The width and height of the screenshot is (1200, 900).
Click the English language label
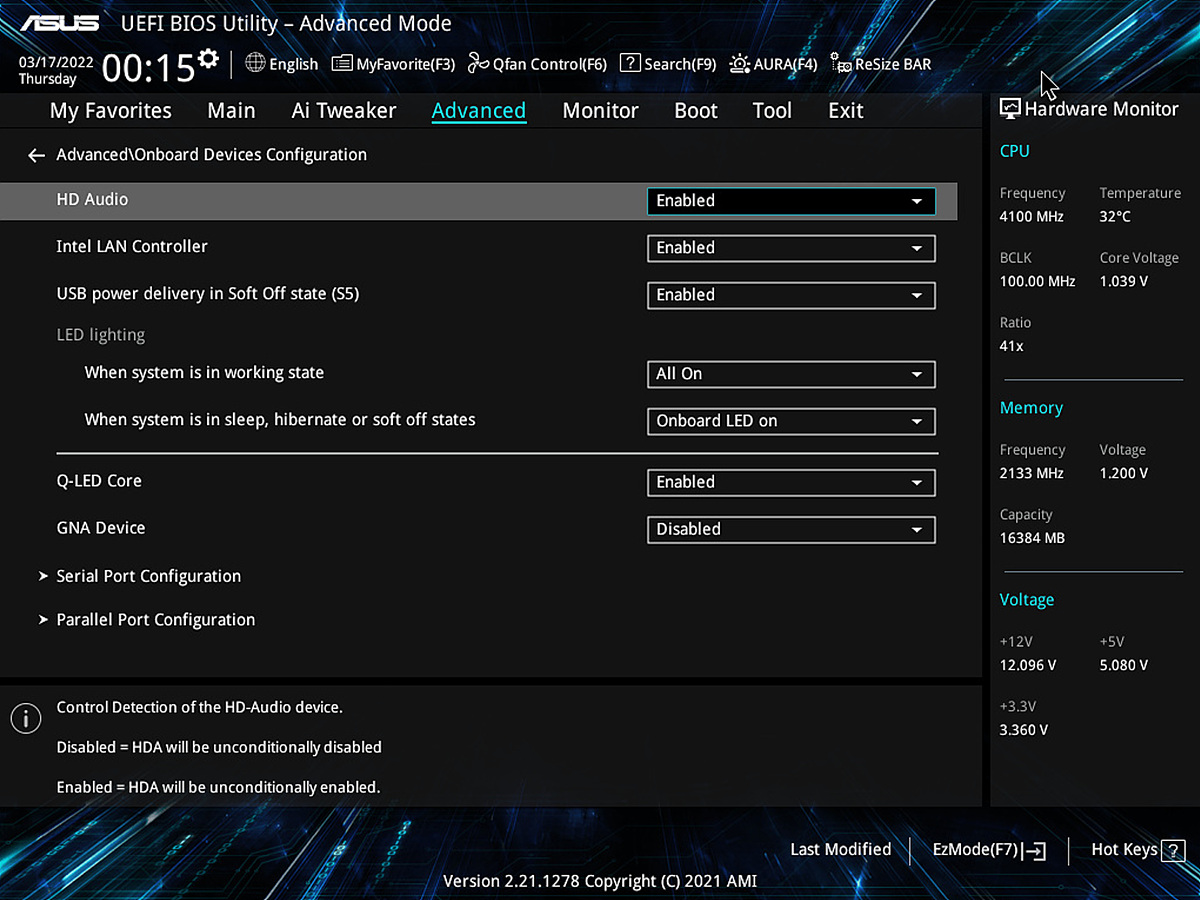coord(294,64)
